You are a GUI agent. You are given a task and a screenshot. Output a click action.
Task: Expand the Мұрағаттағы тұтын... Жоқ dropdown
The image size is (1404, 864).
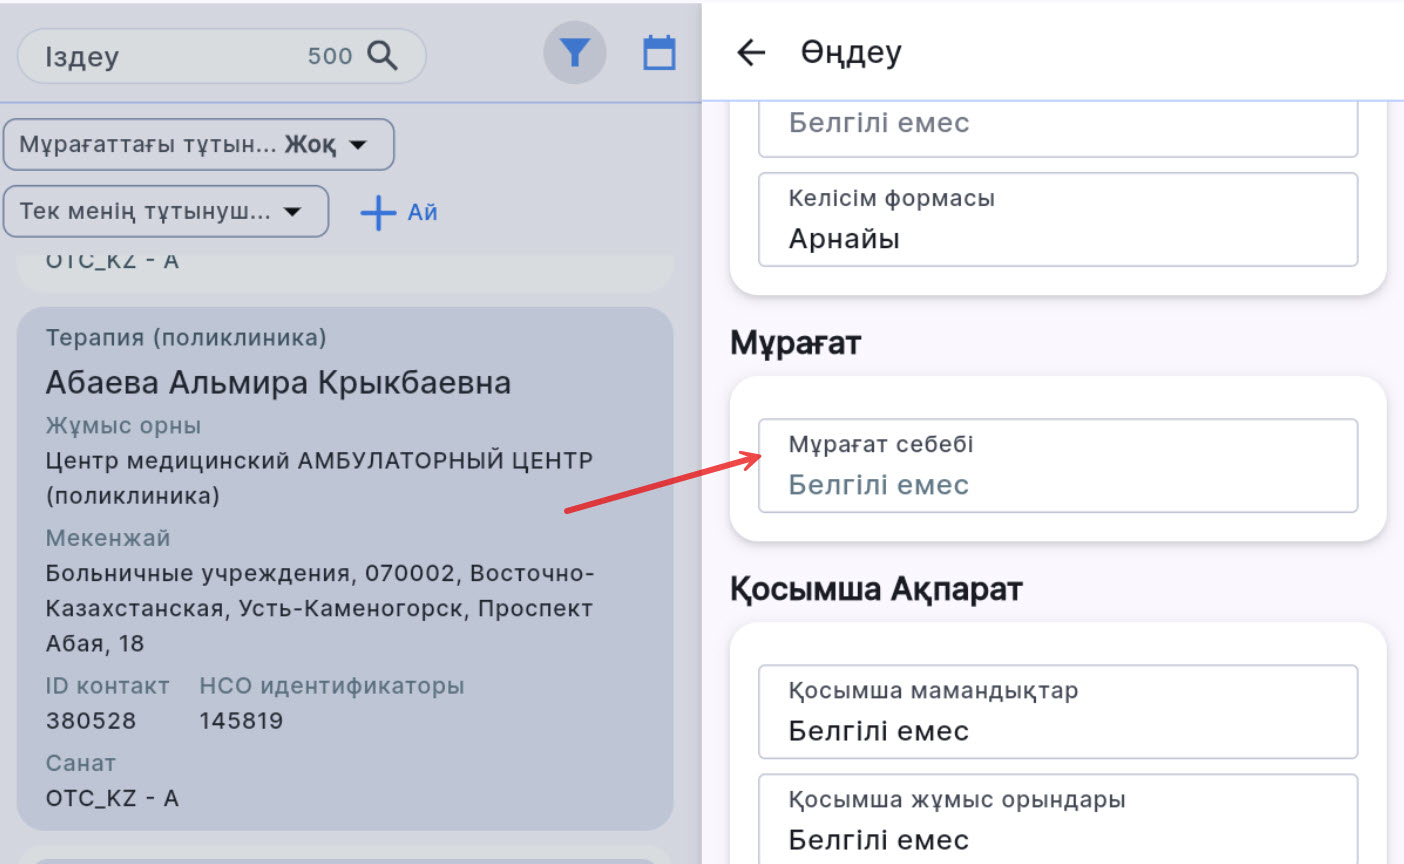coord(199,145)
